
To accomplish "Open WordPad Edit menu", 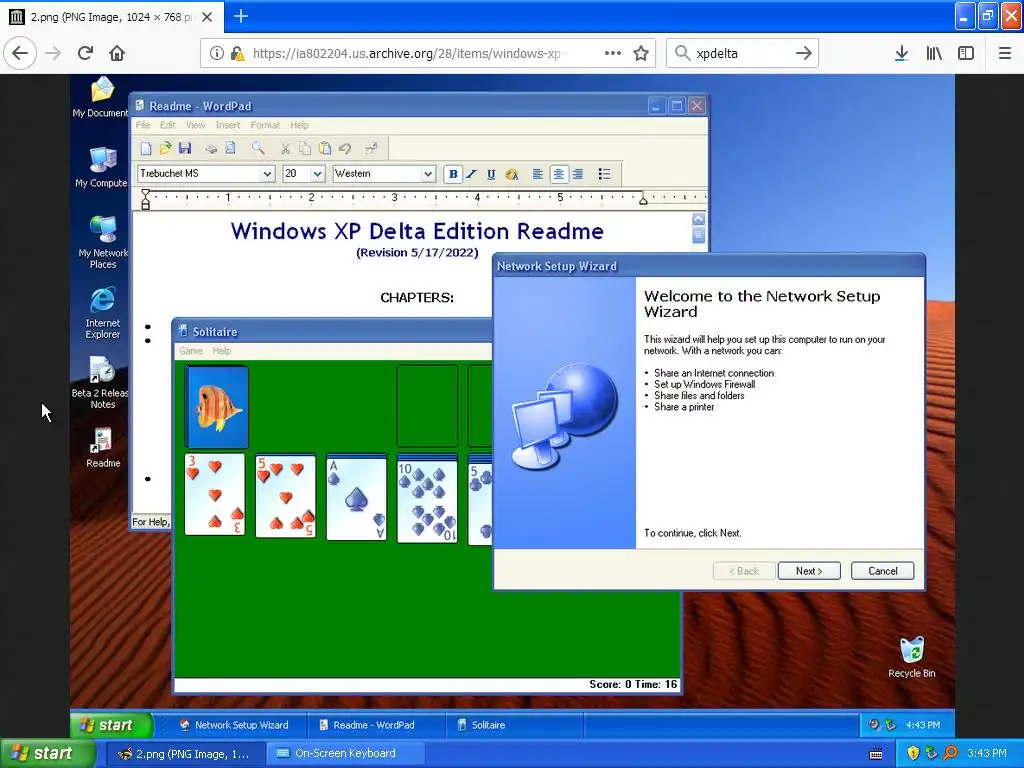I will (x=168, y=125).
